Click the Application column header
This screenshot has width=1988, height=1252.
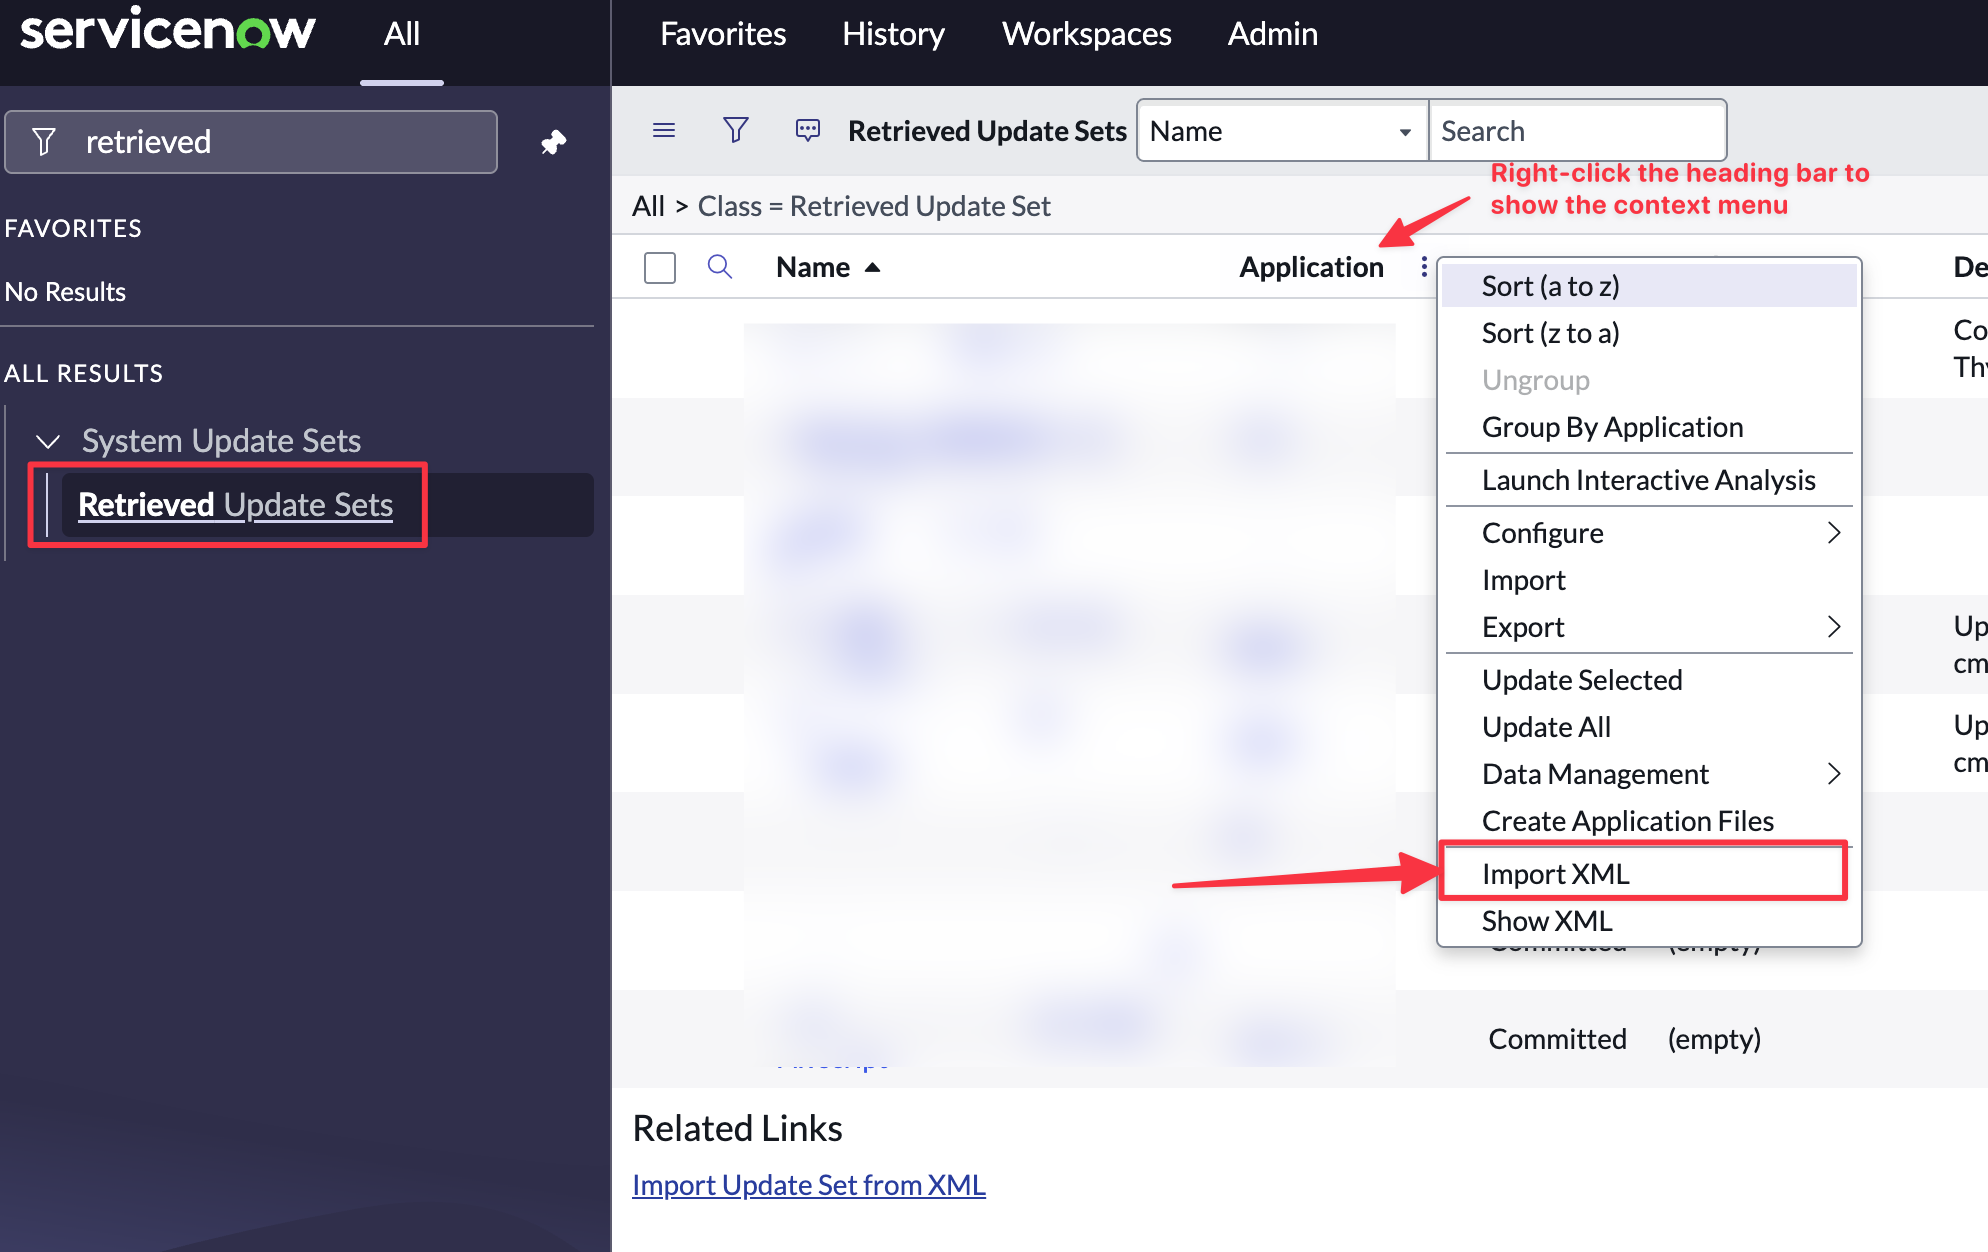point(1312,267)
